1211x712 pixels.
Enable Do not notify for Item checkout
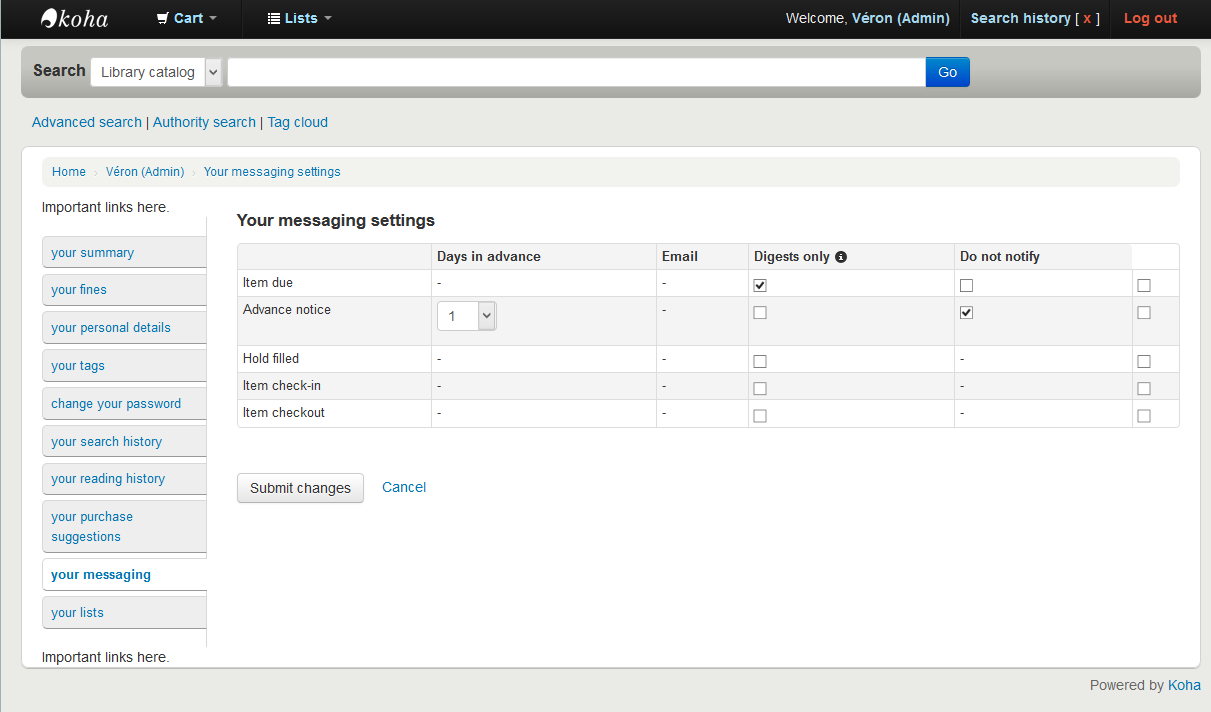(1144, 416)
